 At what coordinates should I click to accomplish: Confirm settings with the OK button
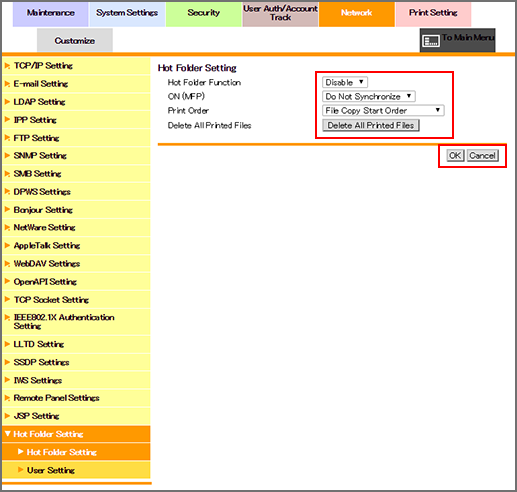pyautogui.click(x=455, y=155)
